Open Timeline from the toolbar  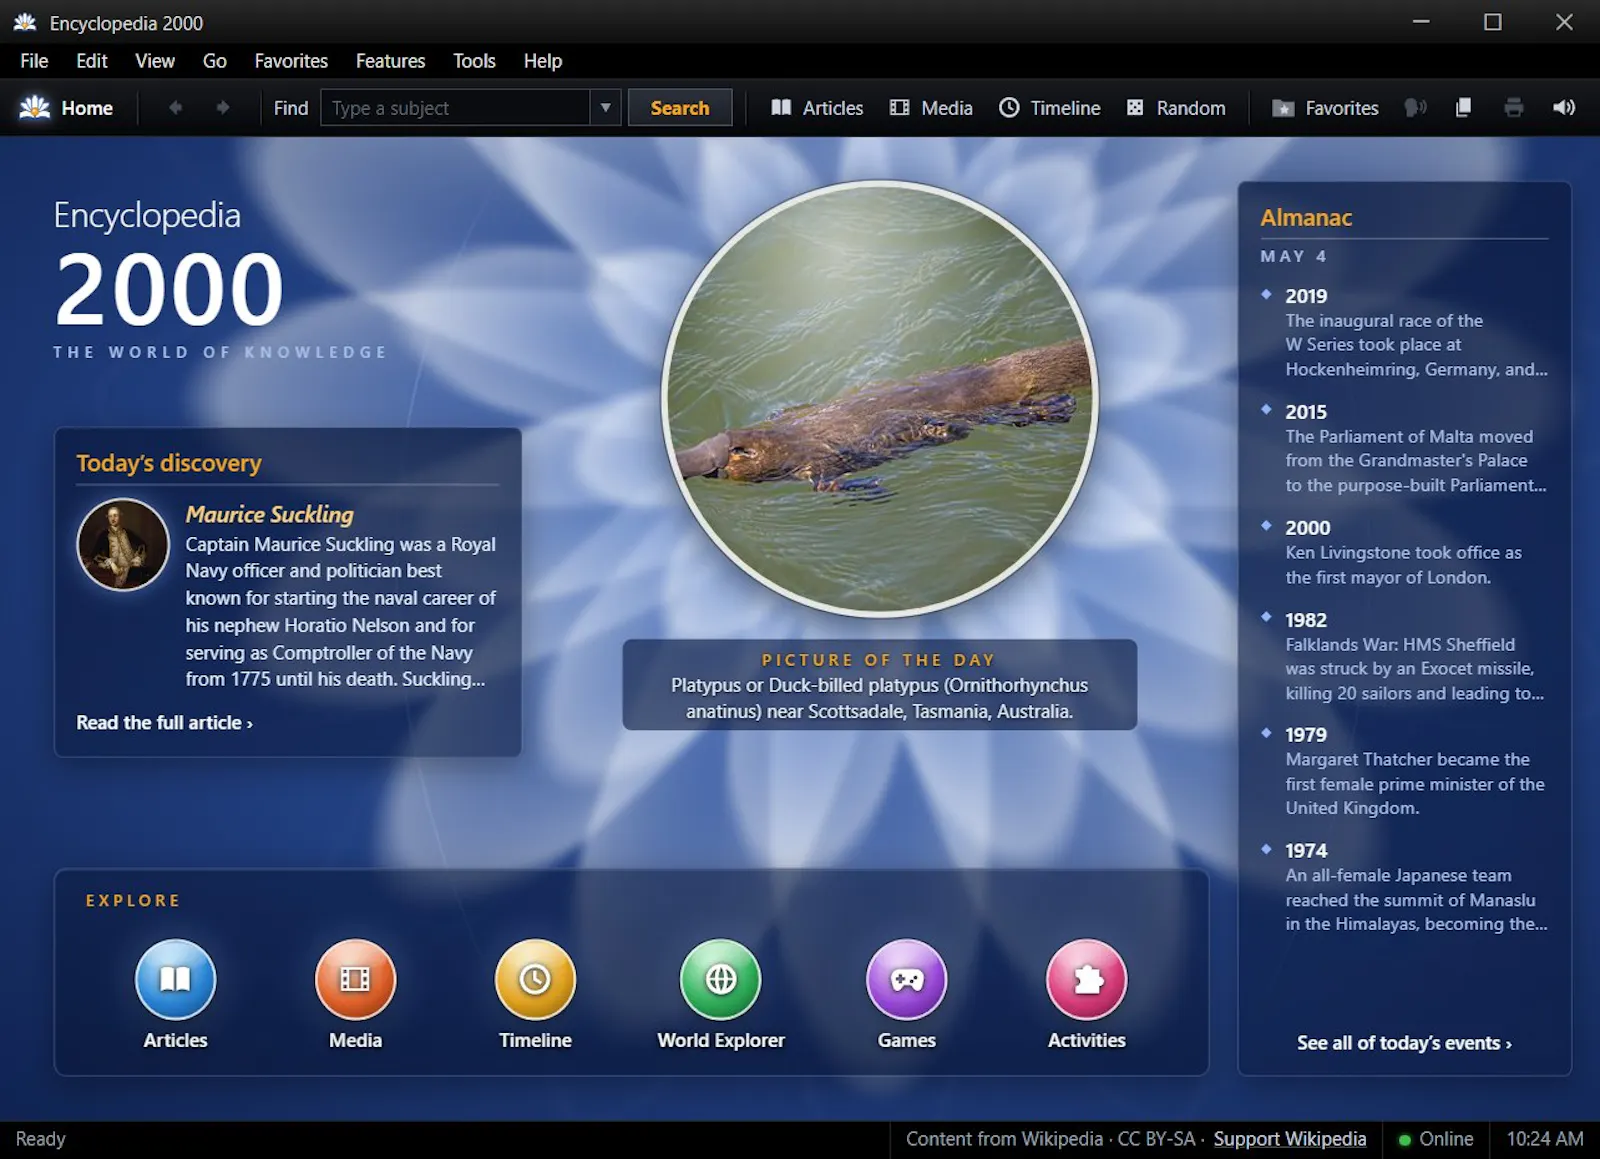pos(1050,108)
